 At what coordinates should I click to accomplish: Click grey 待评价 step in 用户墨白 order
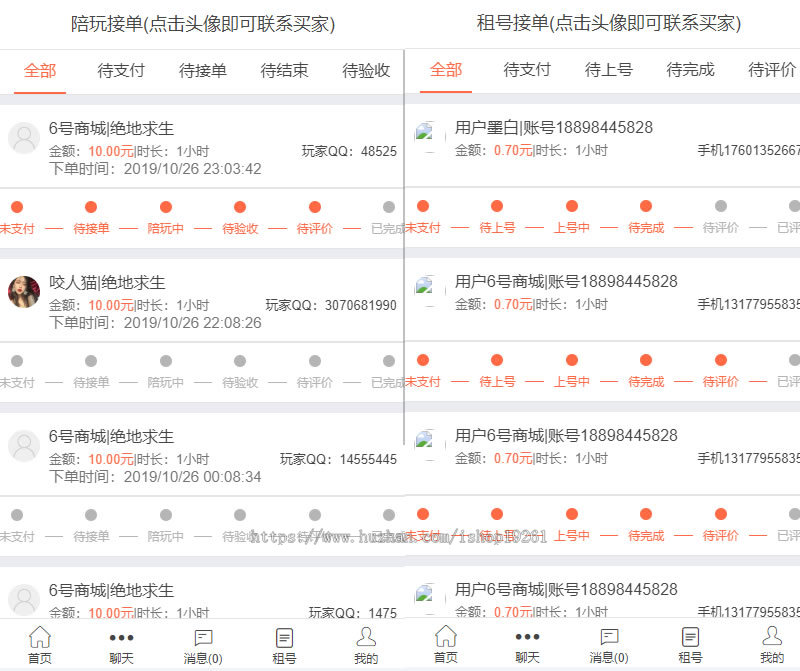(x=720, y=217)
